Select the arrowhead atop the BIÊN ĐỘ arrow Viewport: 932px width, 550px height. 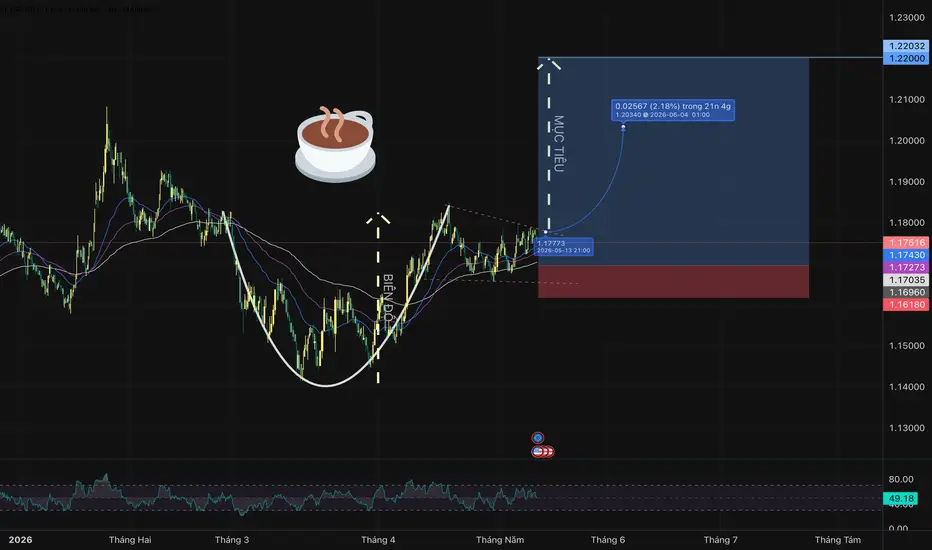[x=378, y=218]
